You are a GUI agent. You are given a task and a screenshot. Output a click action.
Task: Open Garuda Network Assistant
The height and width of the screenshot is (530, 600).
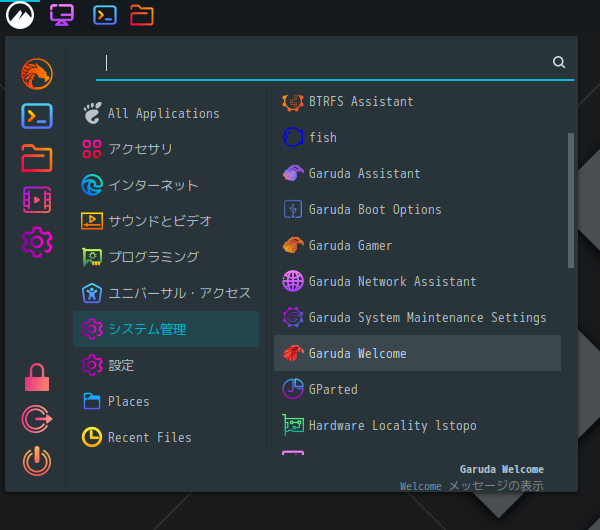(x=417, y=281)
